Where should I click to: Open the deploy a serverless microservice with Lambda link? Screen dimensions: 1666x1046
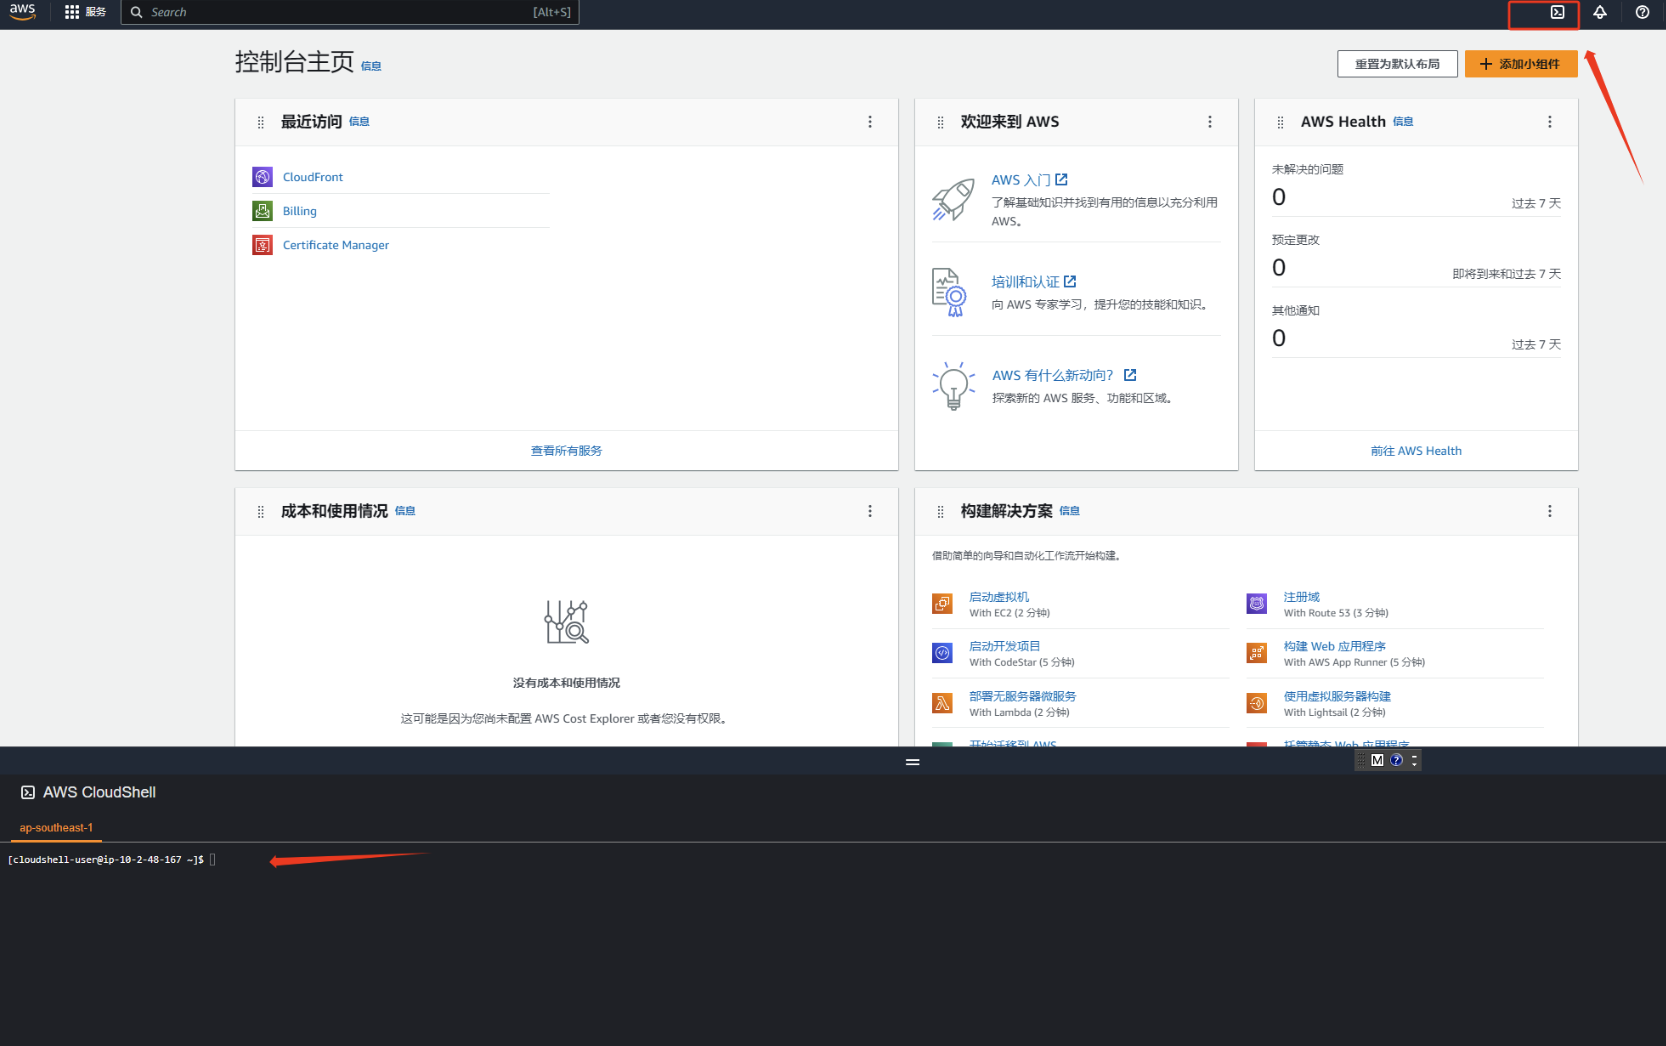1022,696
